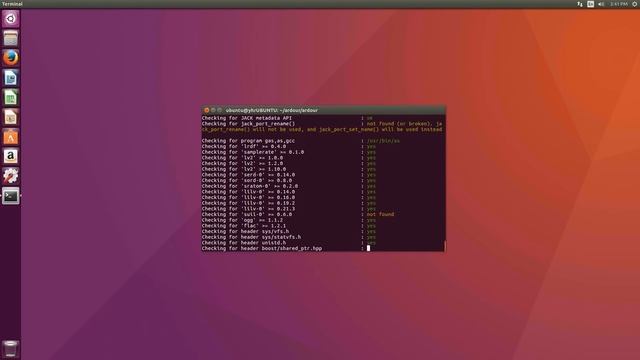Open the session power gear menu
The width and height of the screenshot is (640, 360).
click(x=635, y=4)
